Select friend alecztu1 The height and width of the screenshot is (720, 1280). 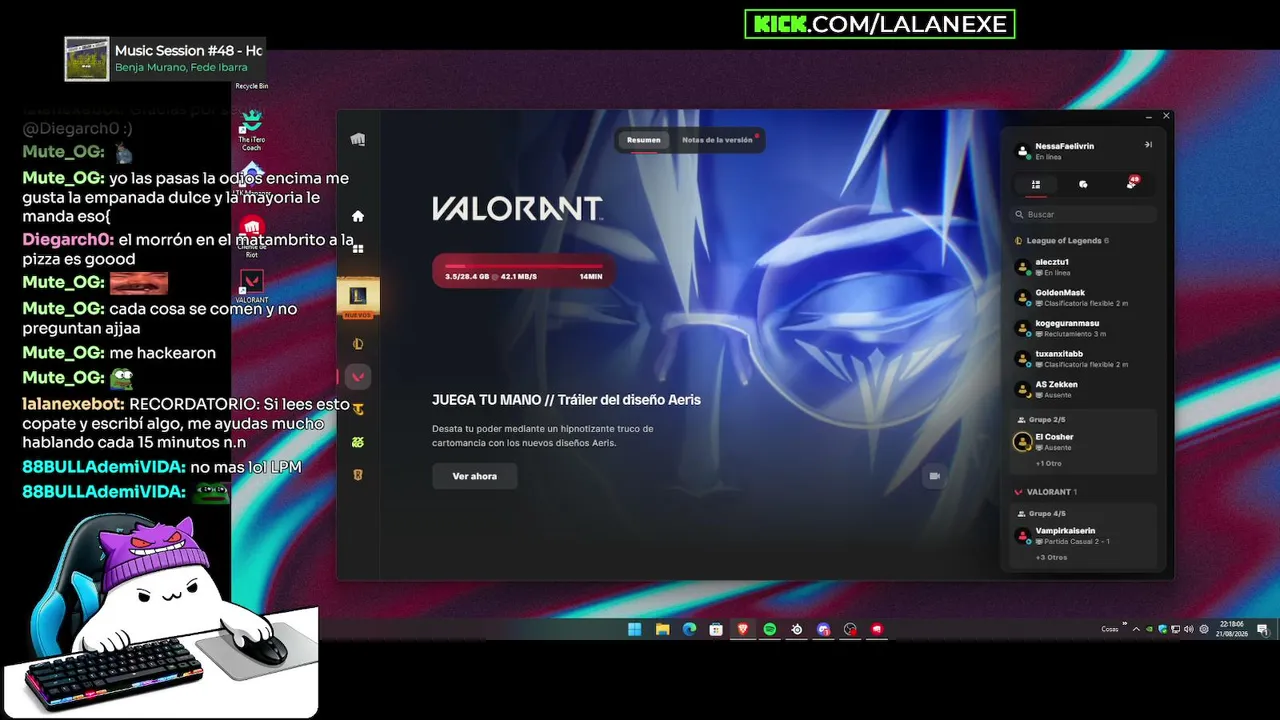click(x=1084, y=267)
